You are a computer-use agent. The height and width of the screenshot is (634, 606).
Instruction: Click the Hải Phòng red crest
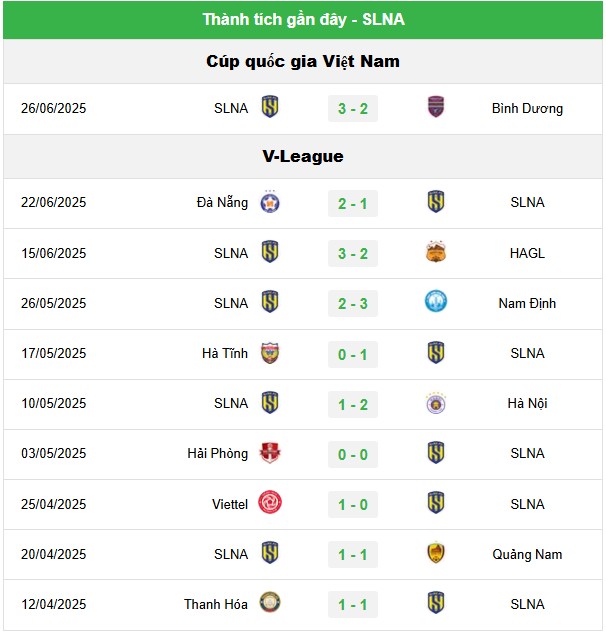(x=270, y=452)
